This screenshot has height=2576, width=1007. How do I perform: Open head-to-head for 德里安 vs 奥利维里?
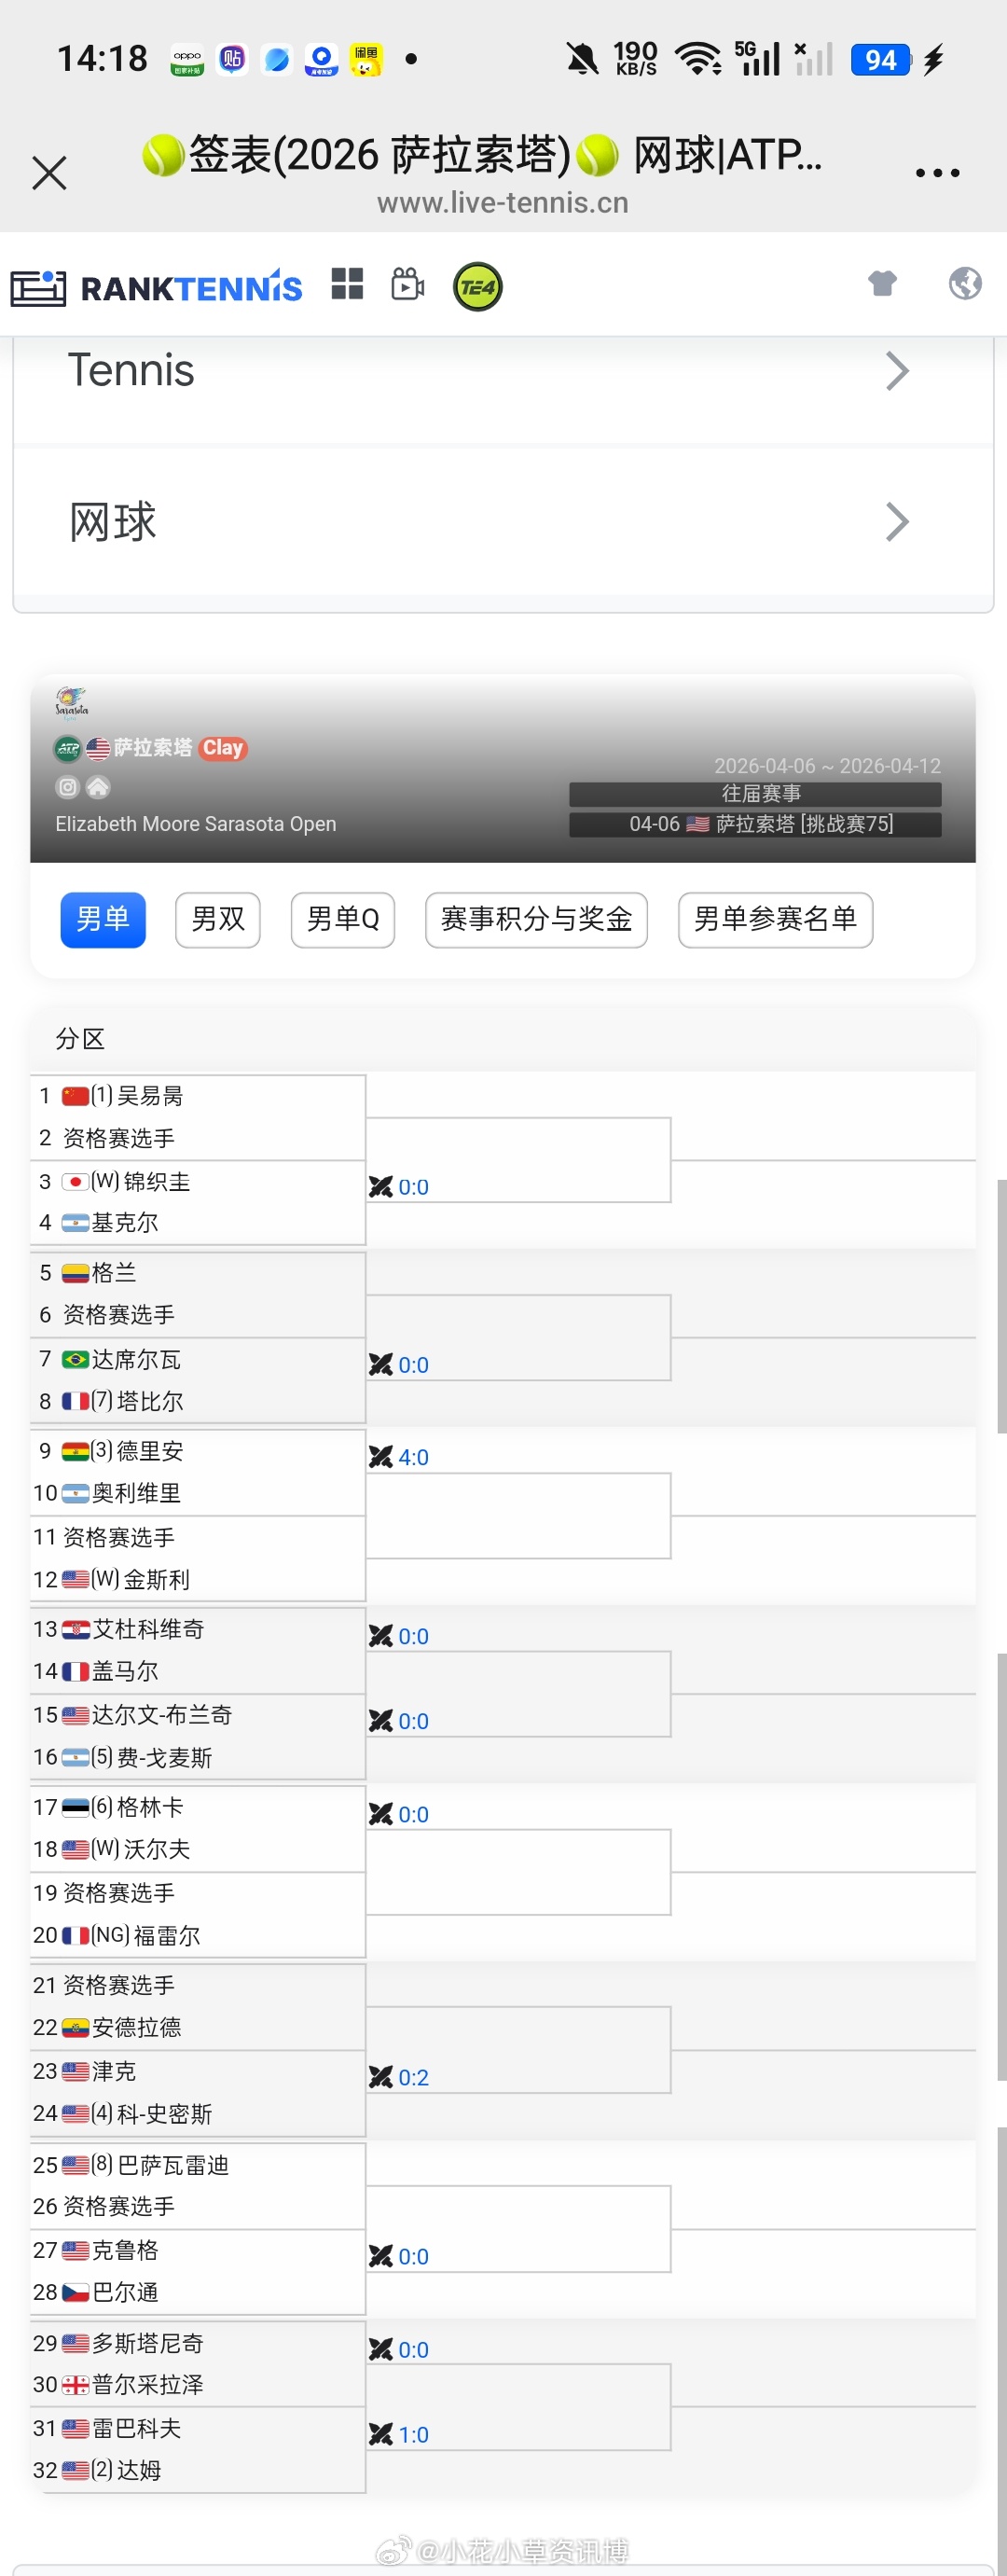coord(381,1457)
